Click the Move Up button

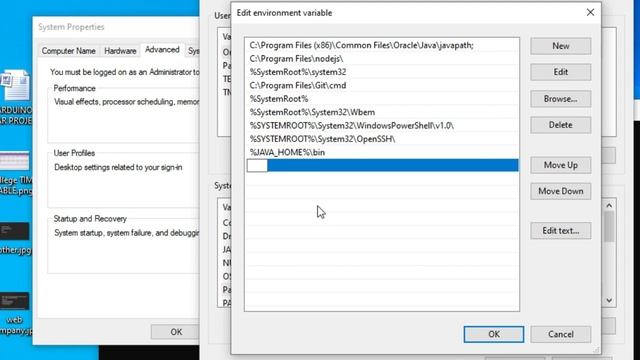point(560,165)
